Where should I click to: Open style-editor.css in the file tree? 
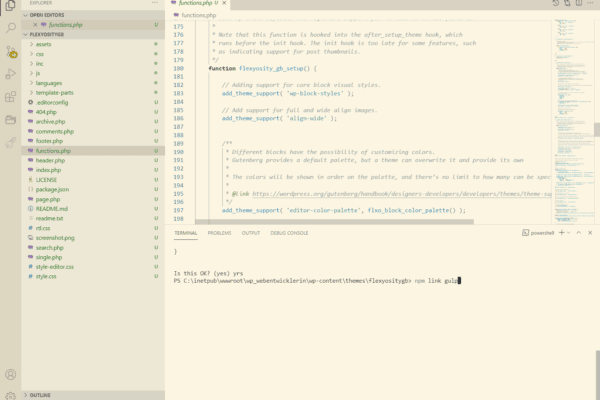click(x=93, y=267)
